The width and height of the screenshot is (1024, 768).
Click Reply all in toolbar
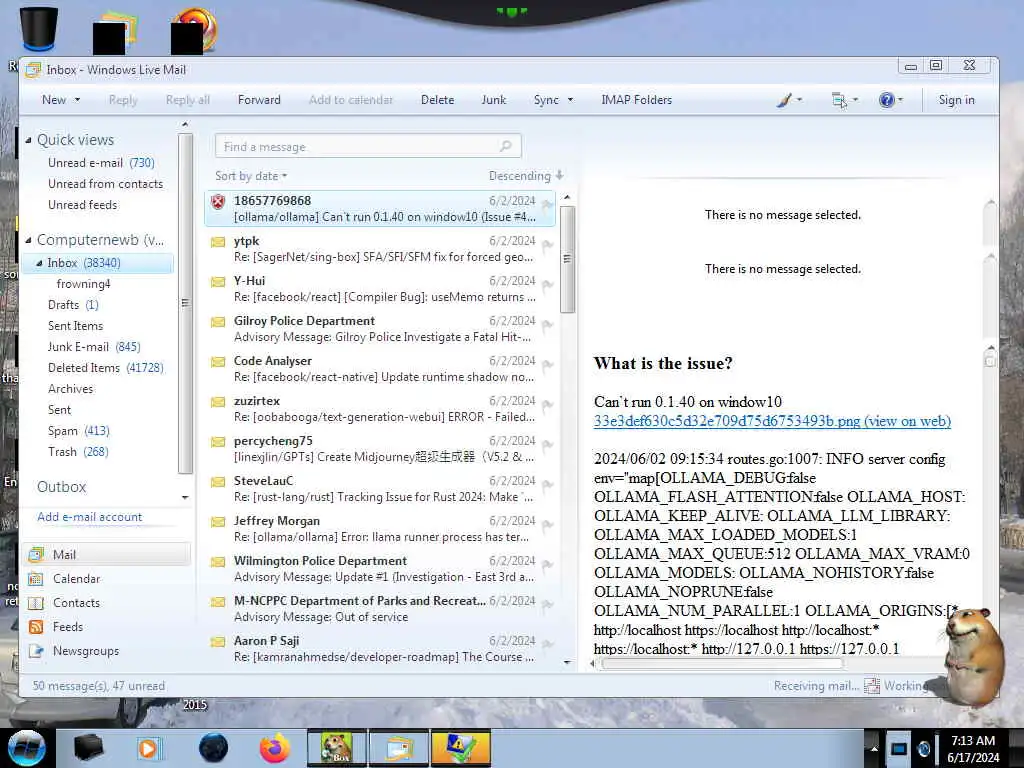[187, 100]
